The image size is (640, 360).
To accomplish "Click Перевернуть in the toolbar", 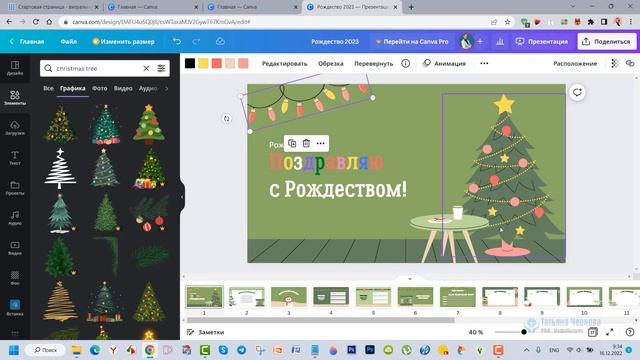I will (373, 63).
